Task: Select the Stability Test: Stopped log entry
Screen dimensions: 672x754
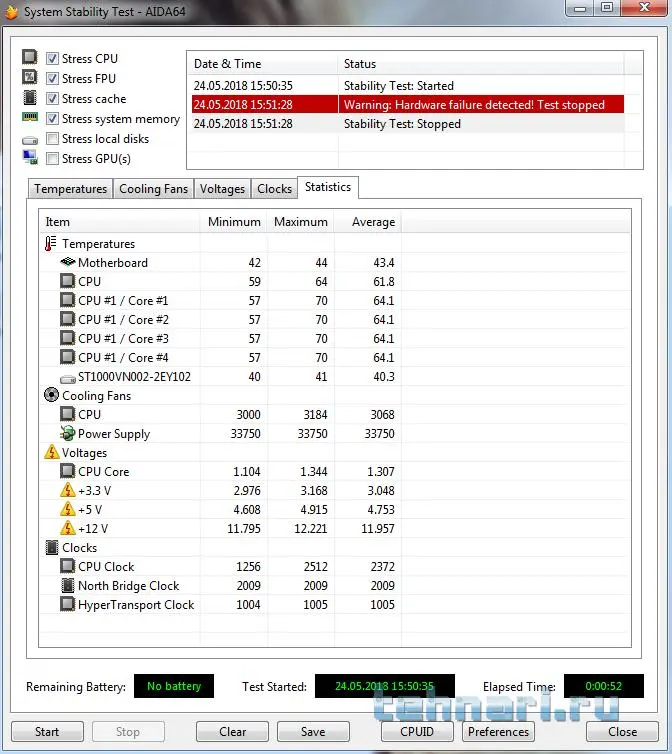Action: tap(408, 124)
